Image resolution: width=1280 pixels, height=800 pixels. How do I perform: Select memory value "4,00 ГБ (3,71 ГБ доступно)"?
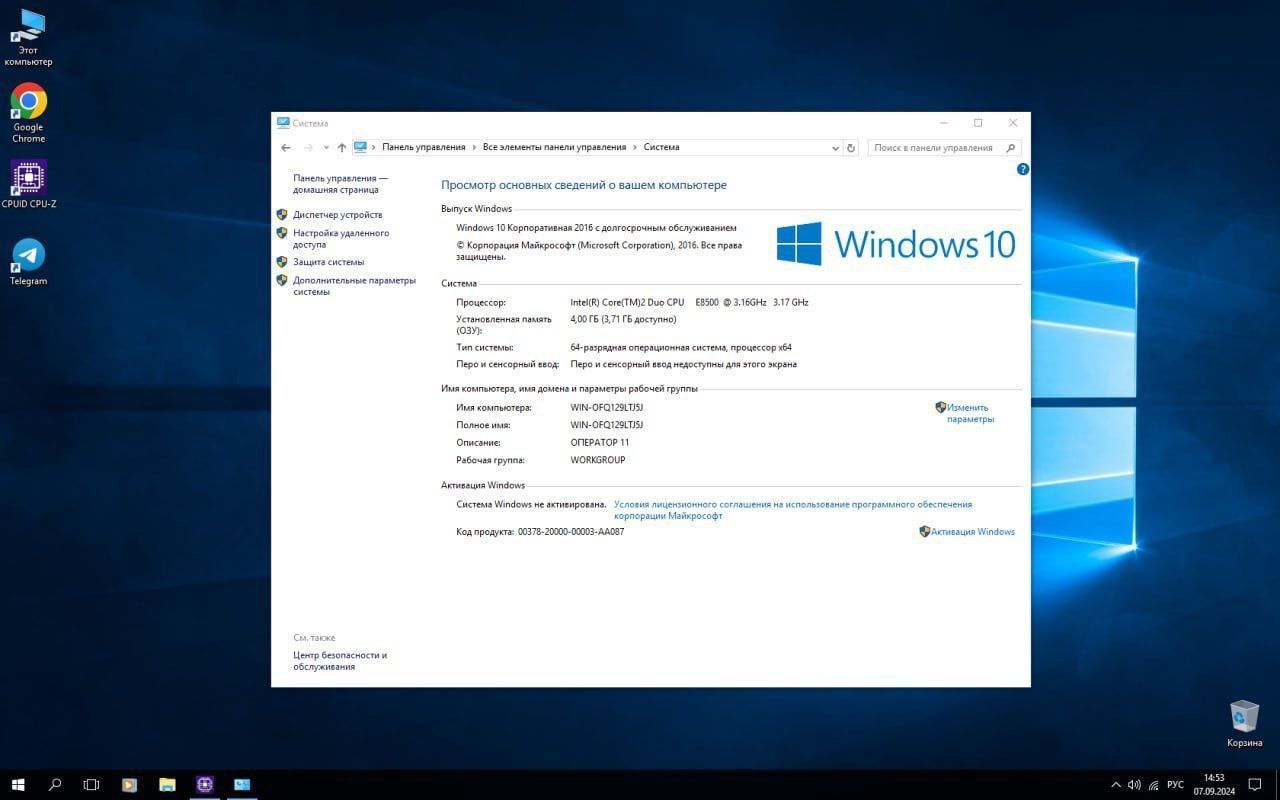tap(623, 319)
